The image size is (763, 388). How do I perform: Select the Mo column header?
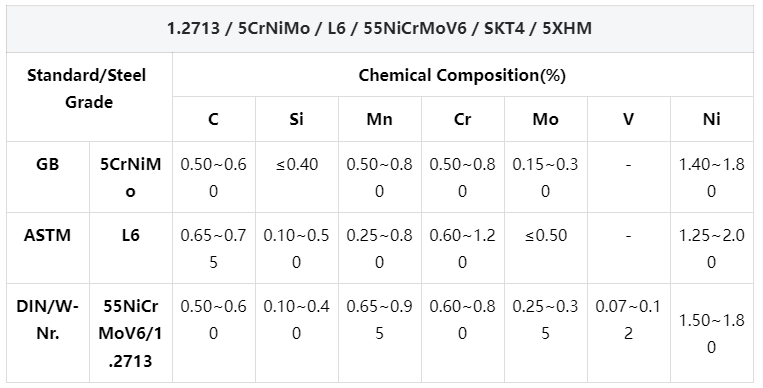tap(545, 119)
